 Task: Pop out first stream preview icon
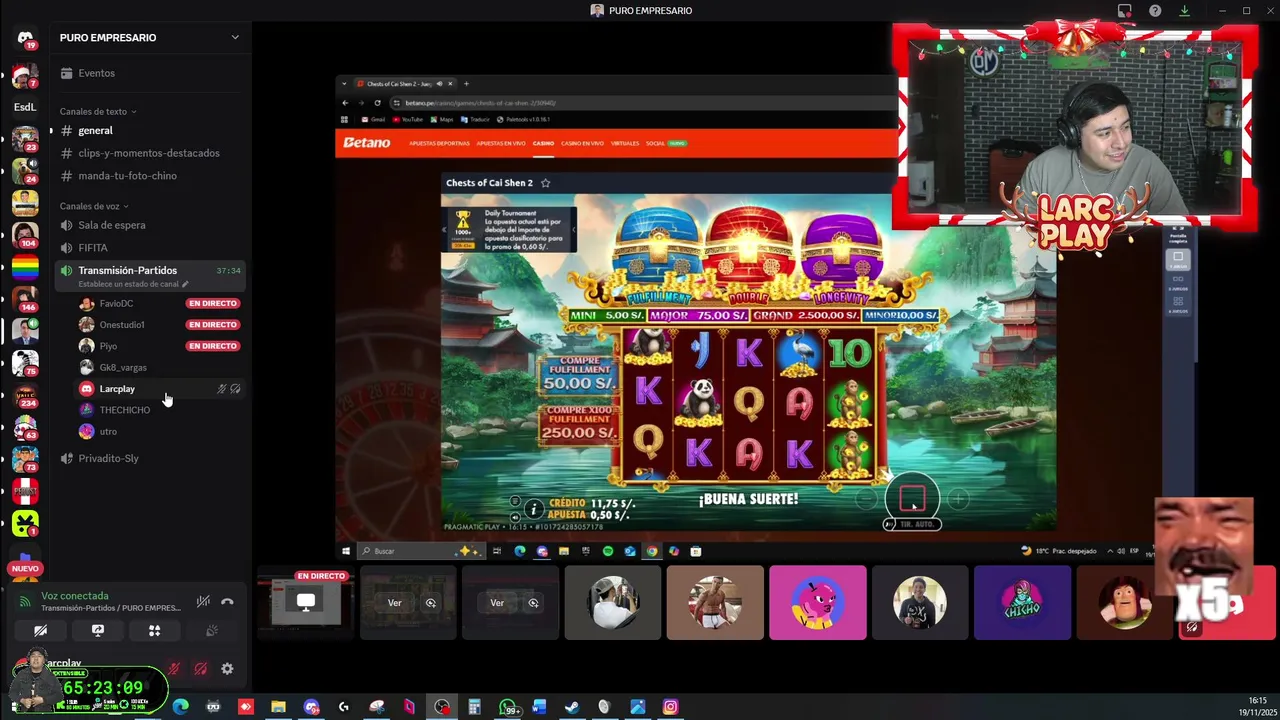tap(431, 603)
